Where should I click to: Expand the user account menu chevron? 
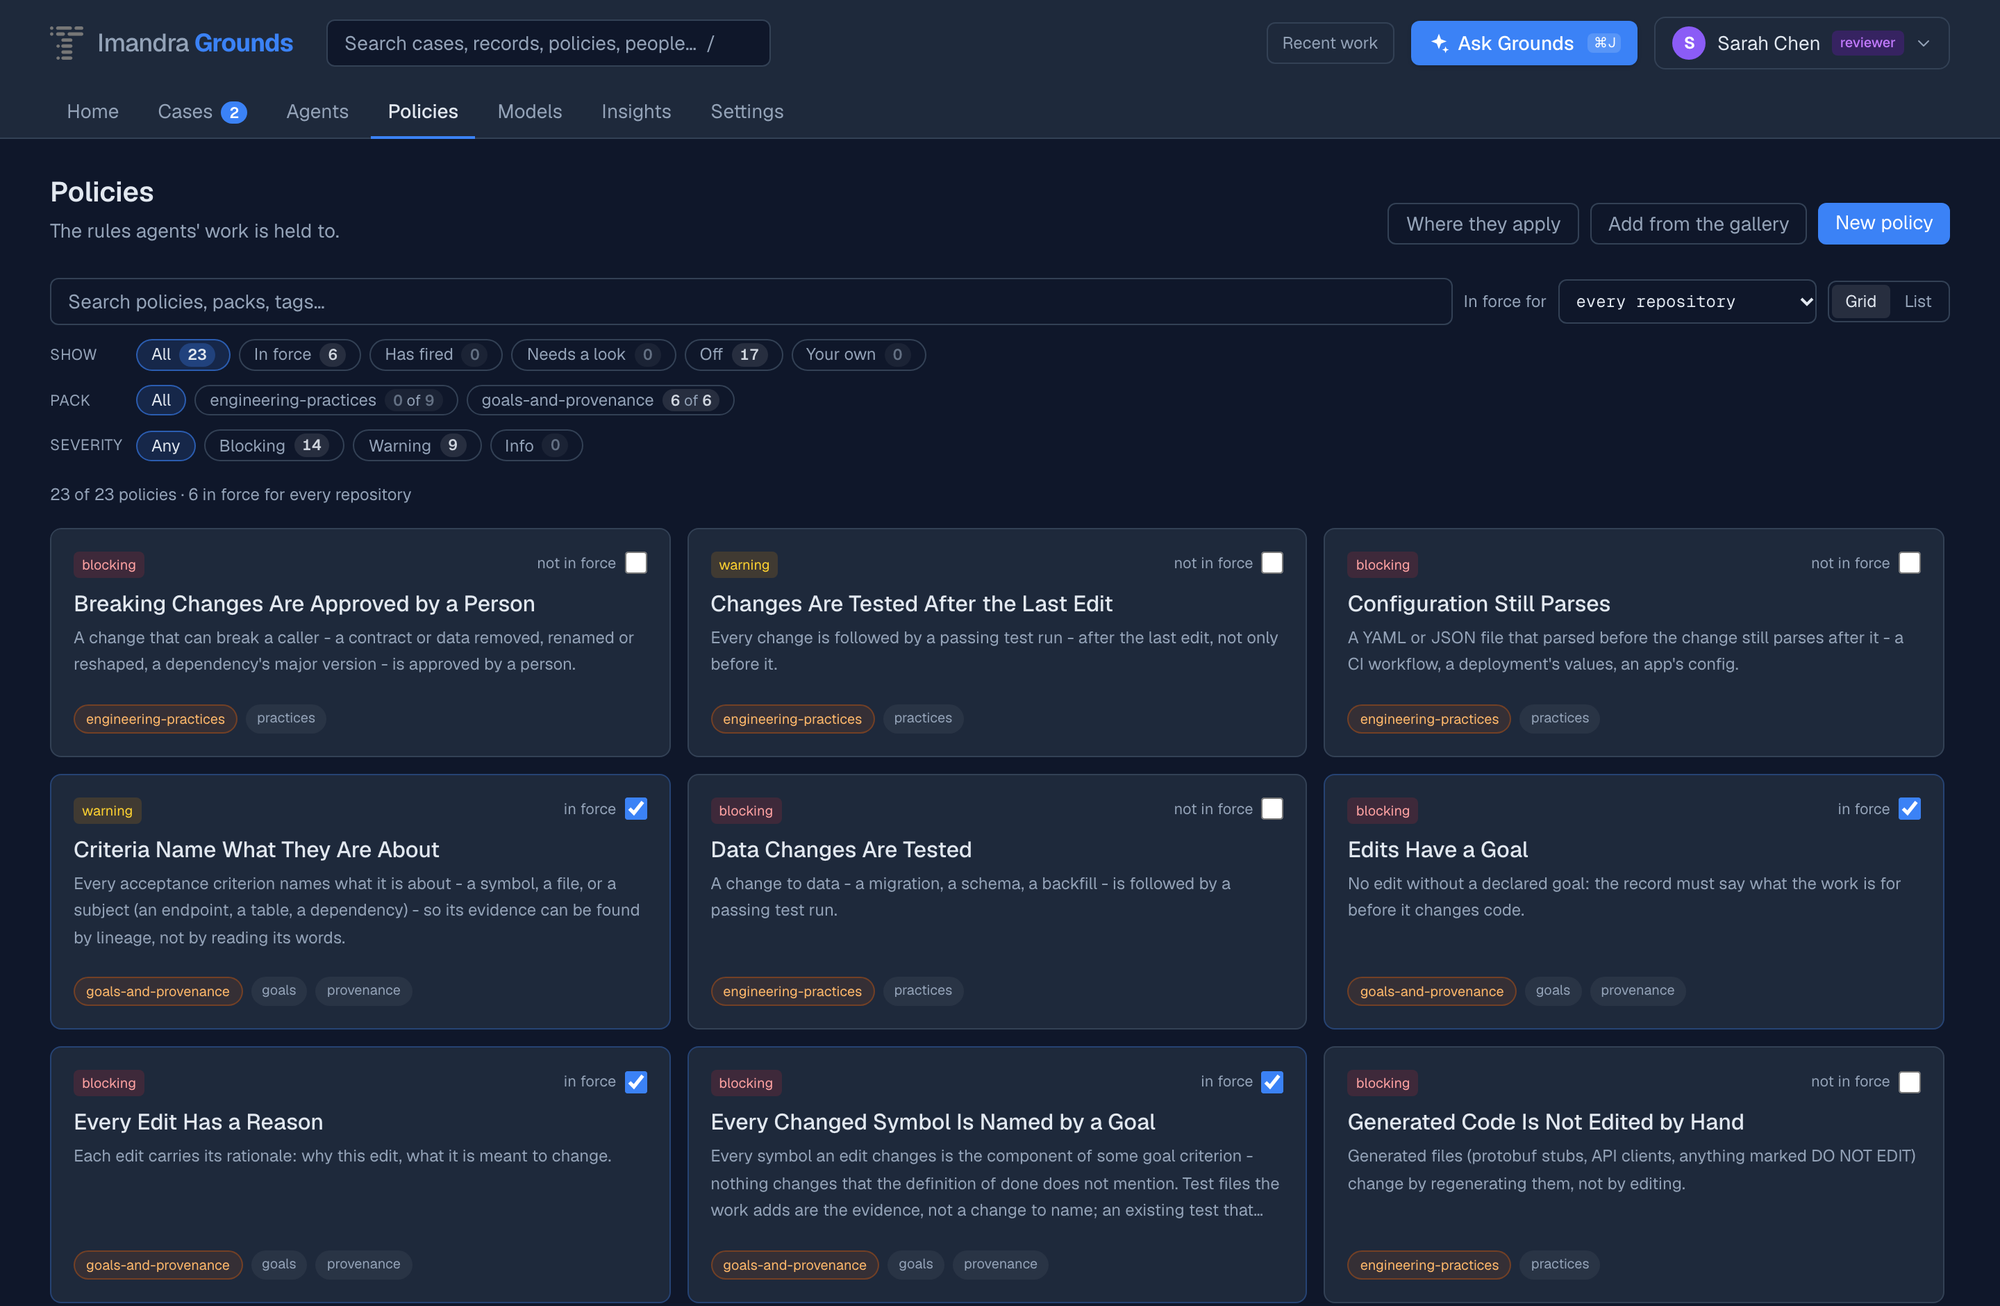click(x=1923, y=43)
